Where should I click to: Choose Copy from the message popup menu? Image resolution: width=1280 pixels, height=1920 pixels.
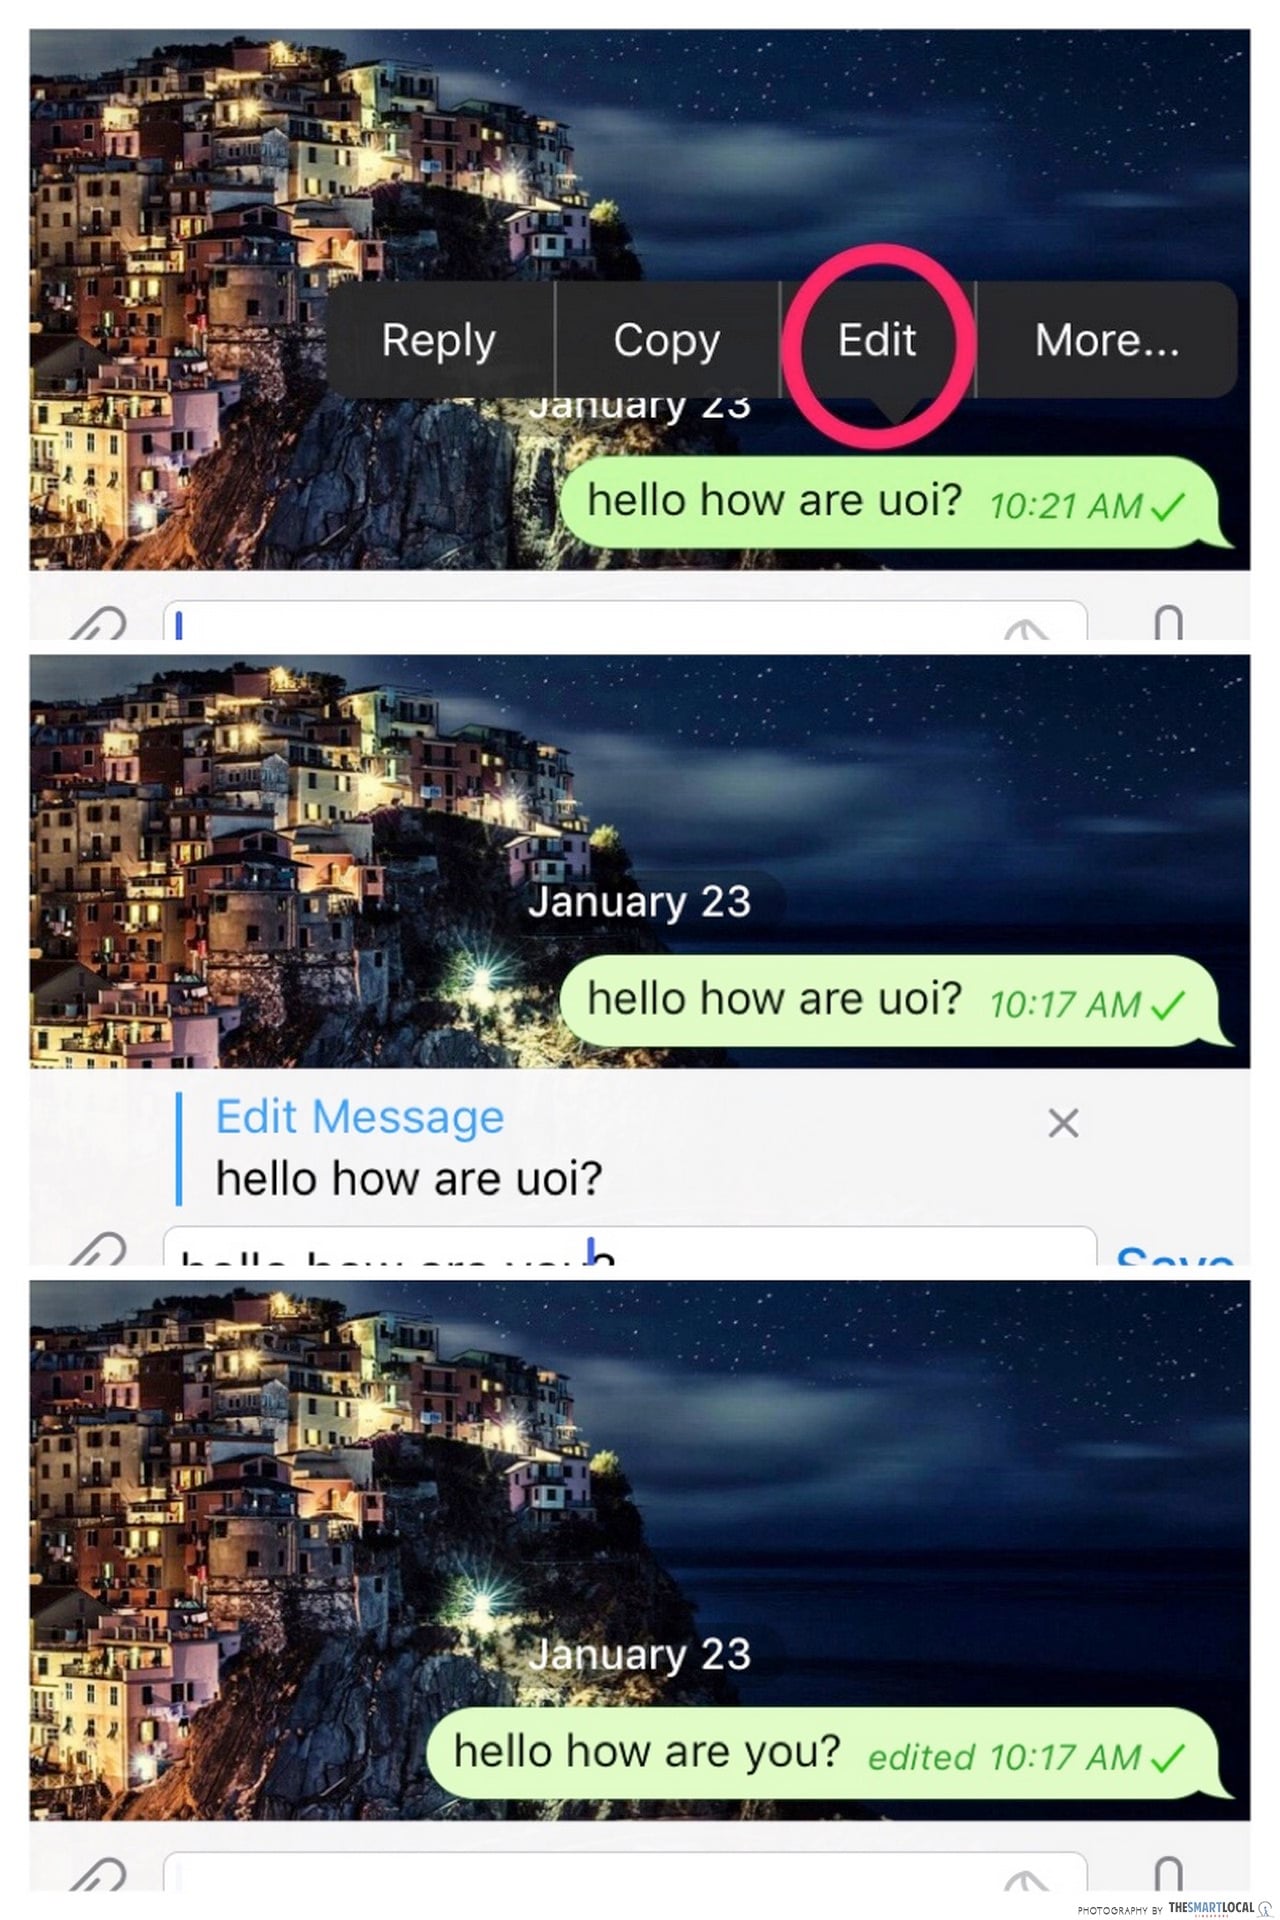click(666, 340)
